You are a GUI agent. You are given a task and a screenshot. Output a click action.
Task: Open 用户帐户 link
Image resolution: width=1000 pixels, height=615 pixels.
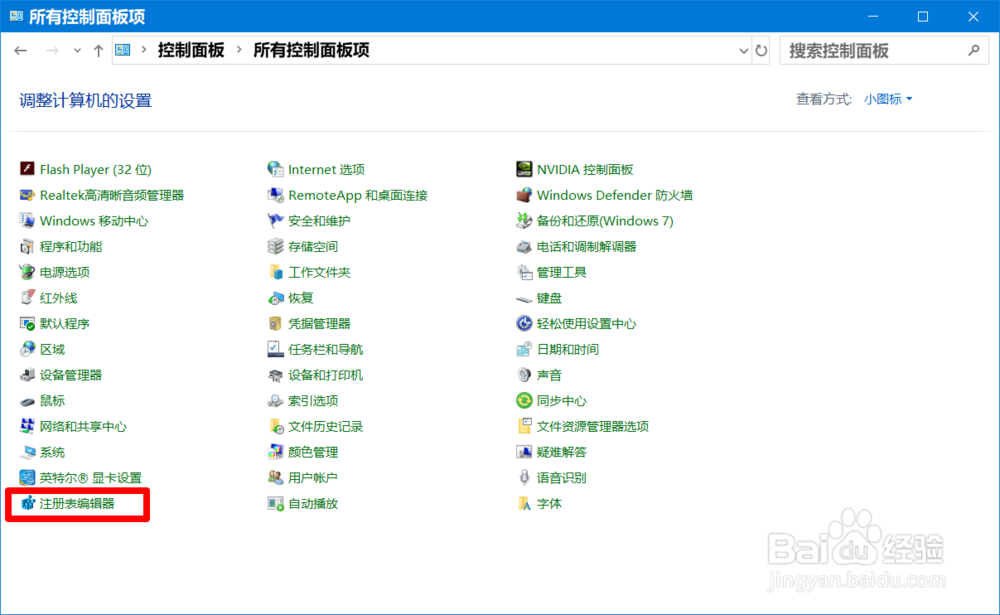[313, 478]
